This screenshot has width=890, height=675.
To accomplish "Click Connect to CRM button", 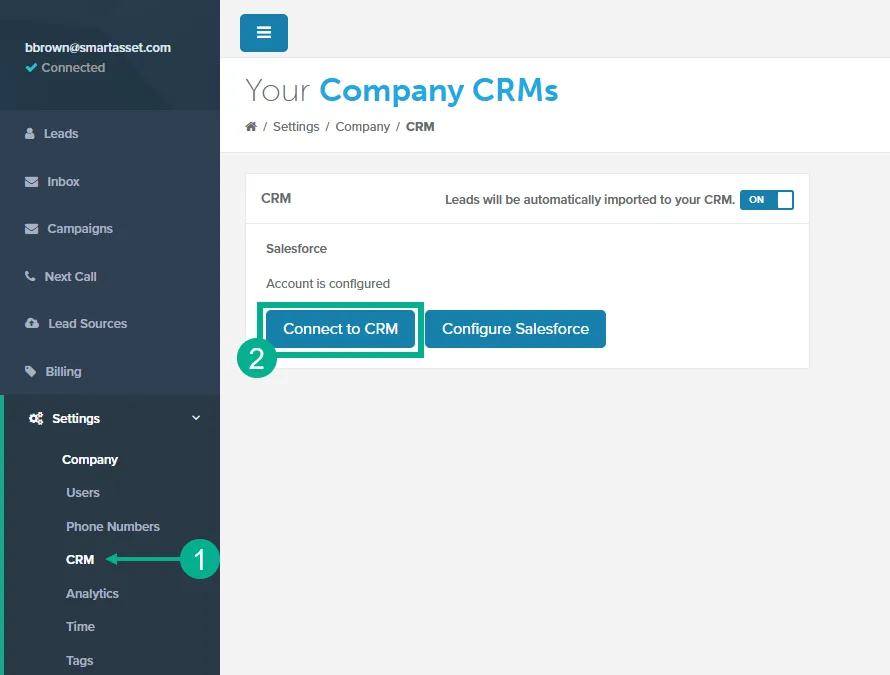I will [x=341, y=329].
